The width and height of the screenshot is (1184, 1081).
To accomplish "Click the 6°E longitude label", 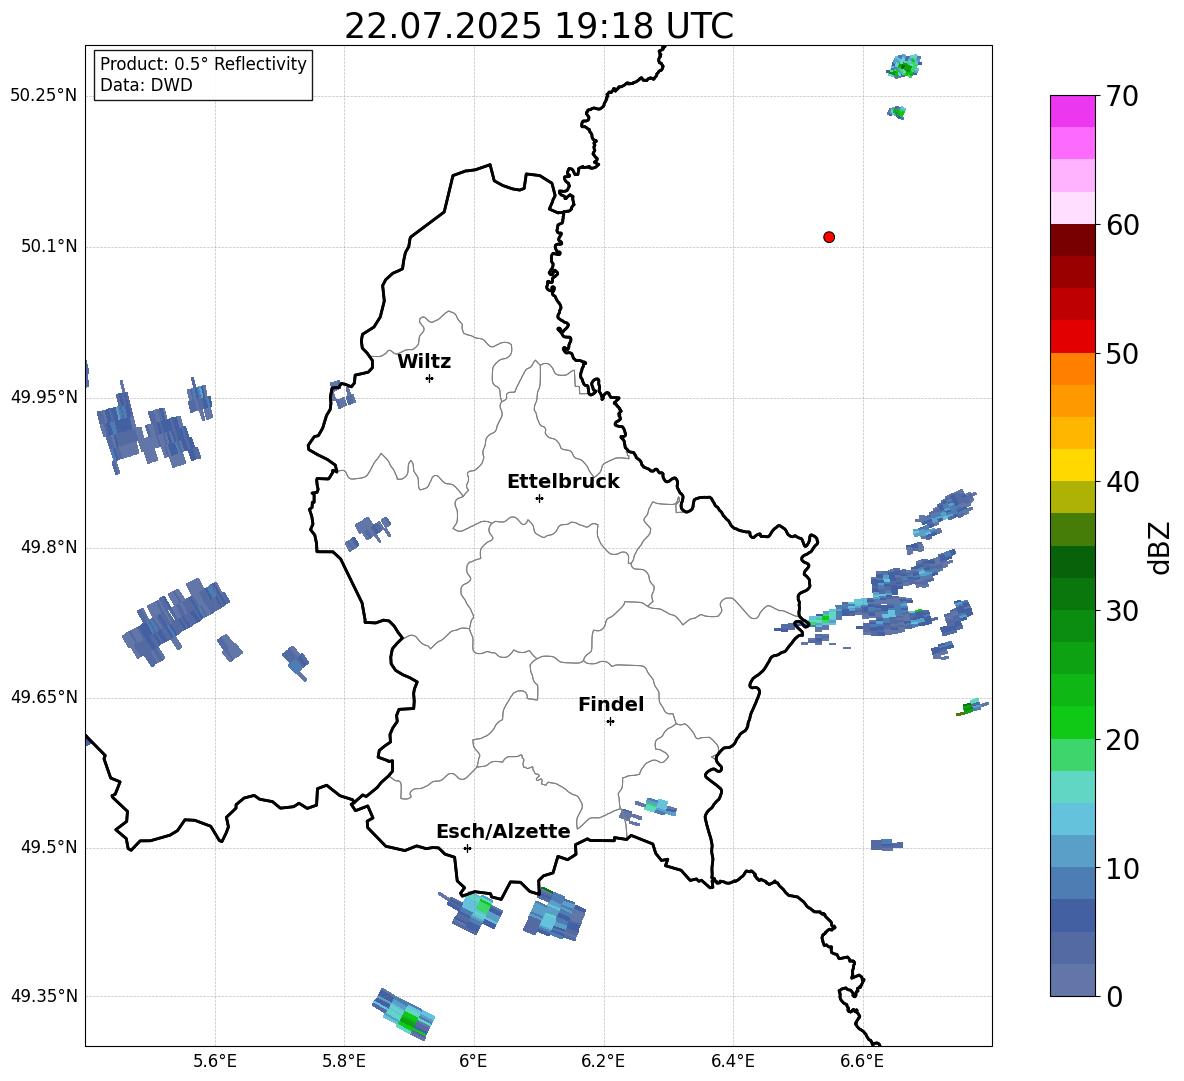I will 473,1061.
